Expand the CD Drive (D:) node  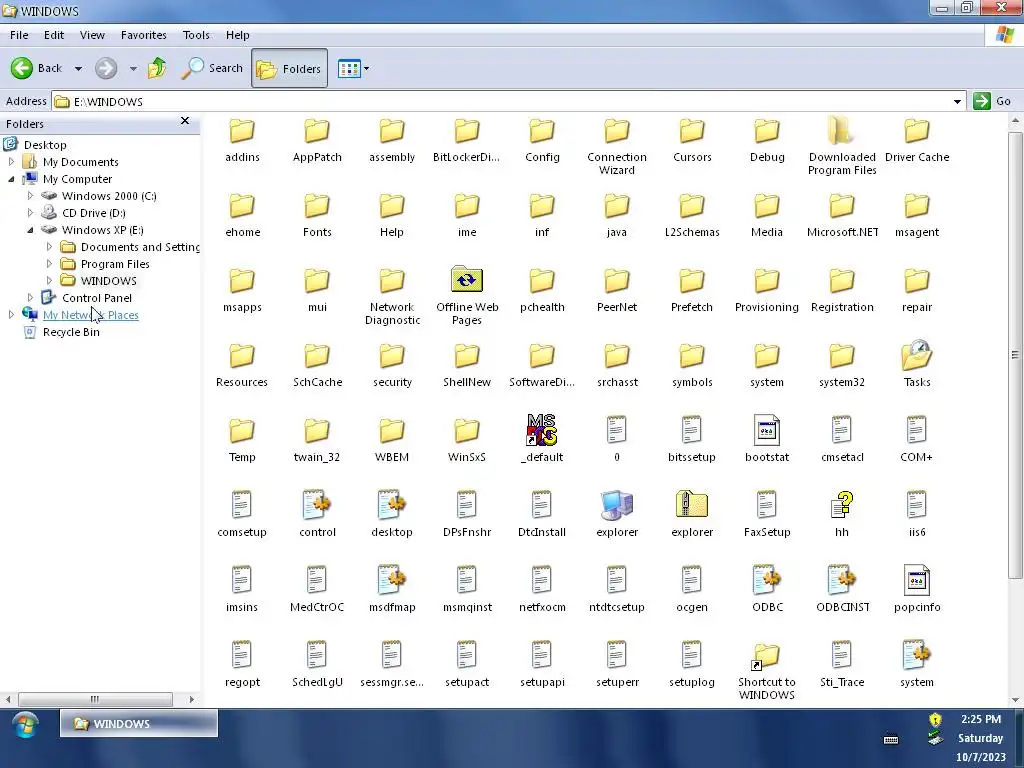click(x=30, y=213)
